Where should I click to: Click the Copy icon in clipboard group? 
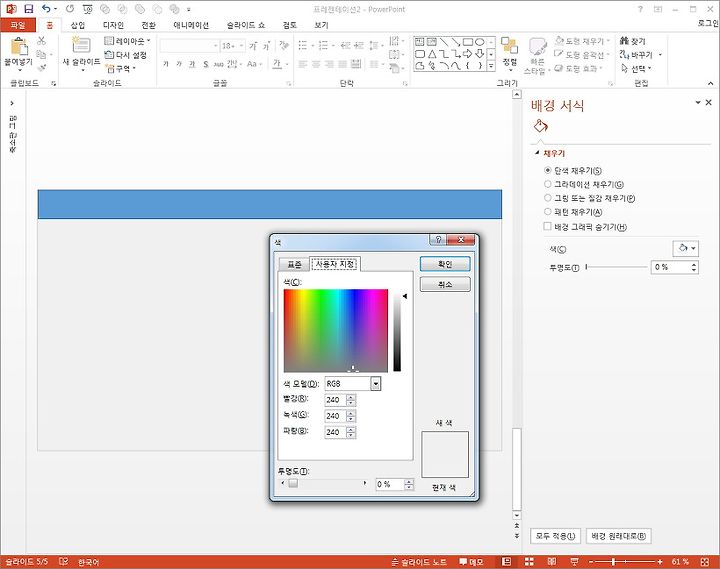coord(41,54)
